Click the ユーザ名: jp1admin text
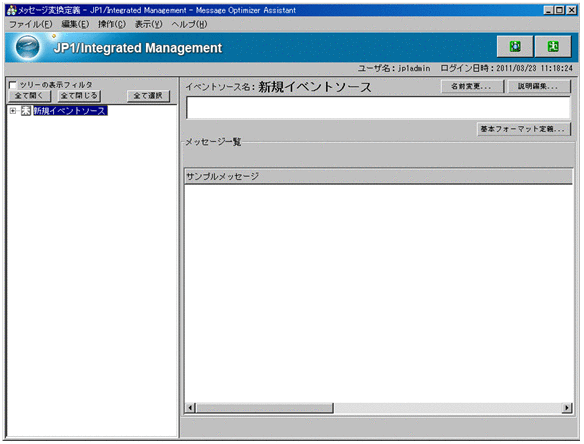584x444 pixels. coord(394,69)
